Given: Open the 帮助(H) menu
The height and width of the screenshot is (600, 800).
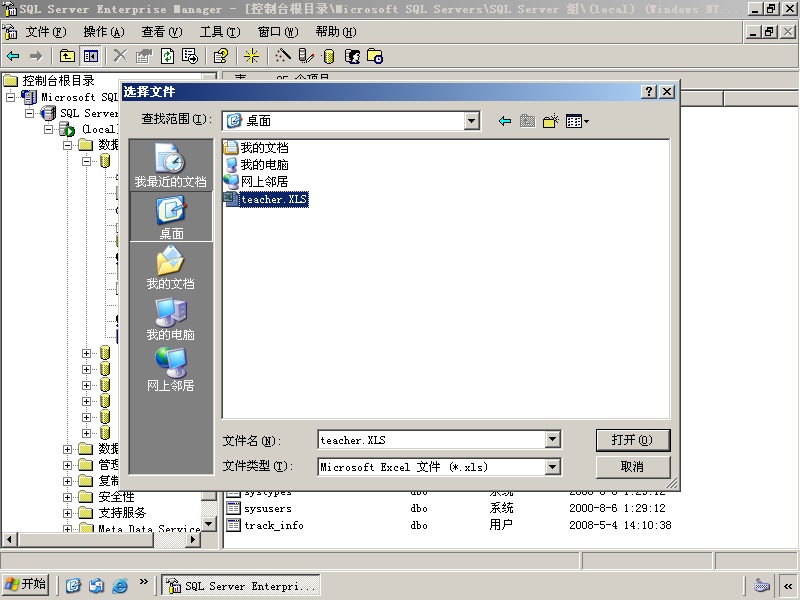Looking at the screenshot, I should click(336, 32).
